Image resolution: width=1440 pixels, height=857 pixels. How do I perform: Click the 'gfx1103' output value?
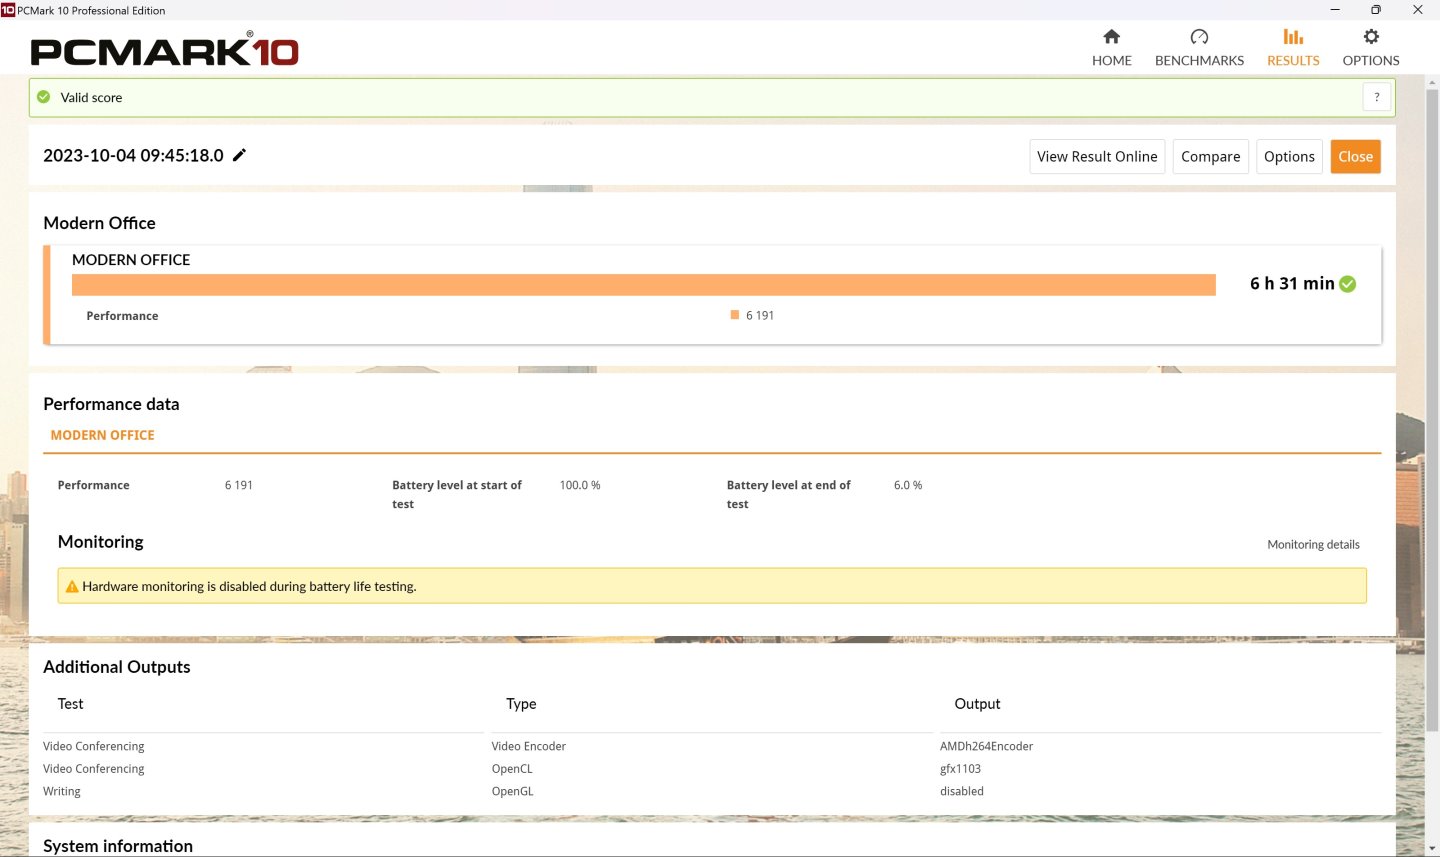tap(960, 769)
